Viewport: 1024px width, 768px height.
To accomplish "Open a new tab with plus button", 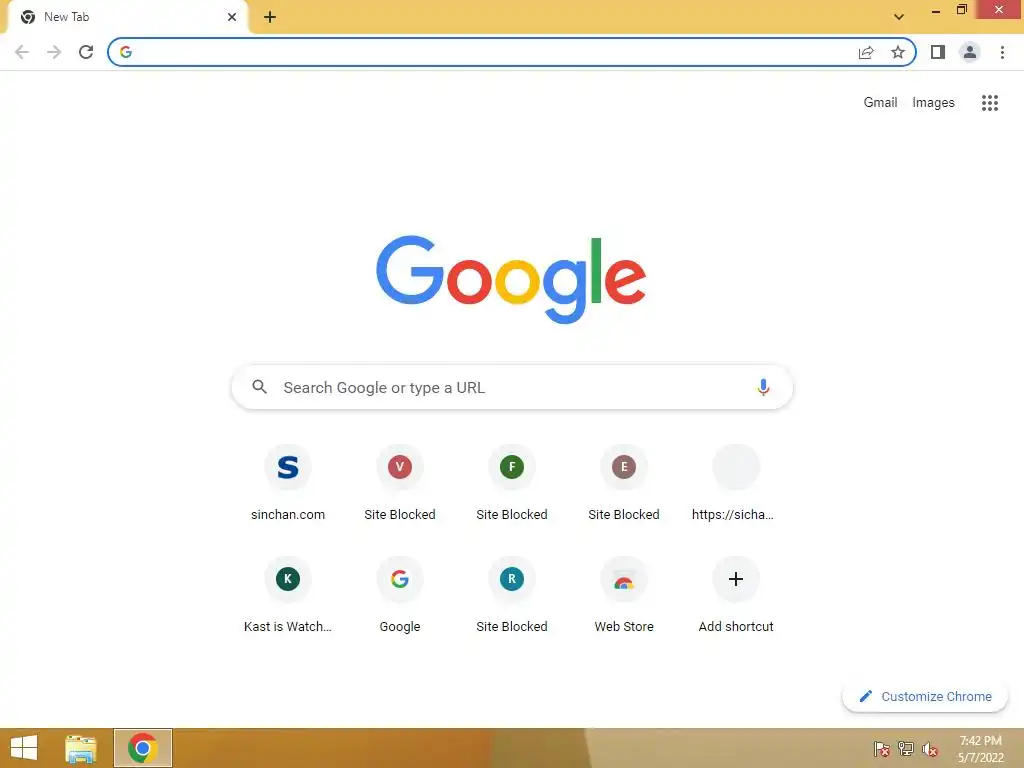I will point(270,17).
